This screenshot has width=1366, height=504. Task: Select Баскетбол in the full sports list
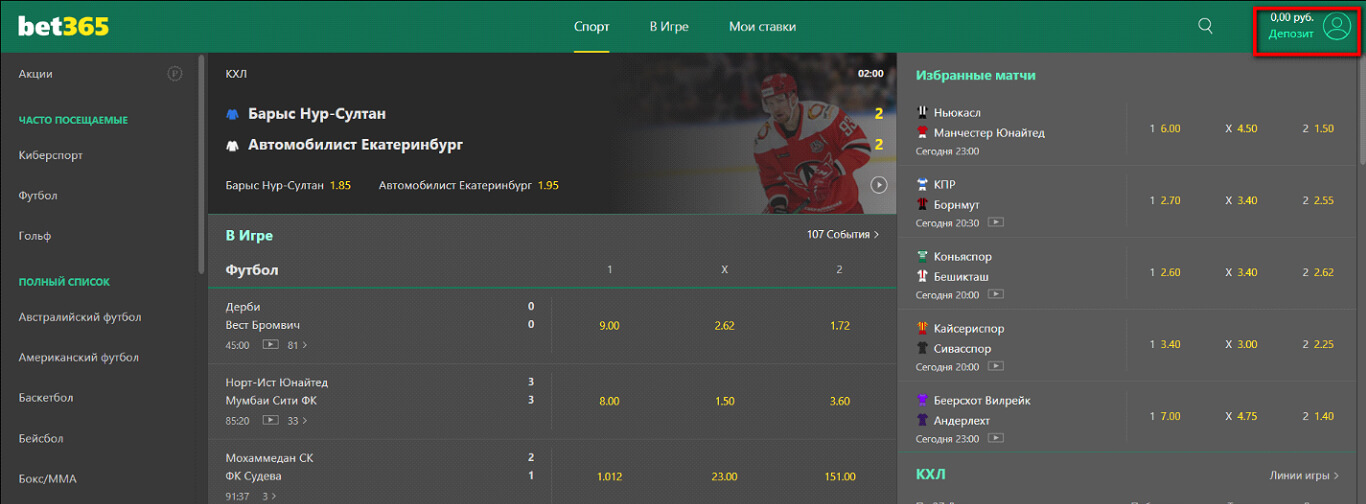(x=46, y=397)
